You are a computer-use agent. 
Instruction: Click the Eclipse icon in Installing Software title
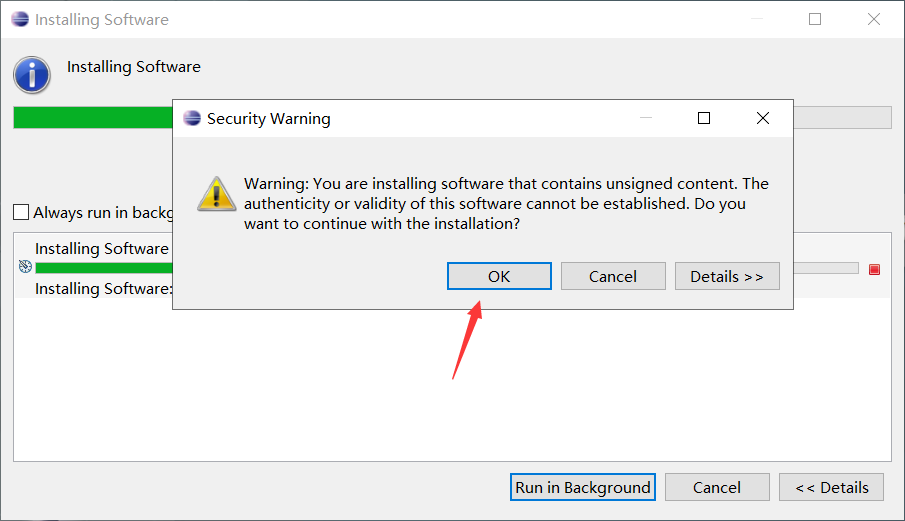point(20,19)
